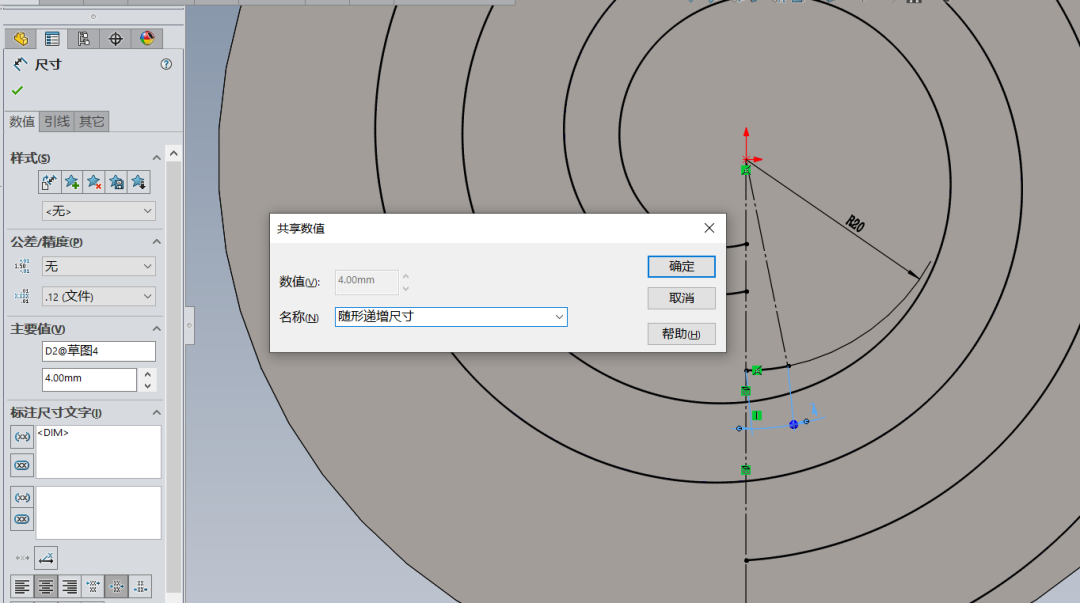Screen dimensions: 1080x603
Task: Click the D2@草图4 name field
Action: click(x=98, y=351)
